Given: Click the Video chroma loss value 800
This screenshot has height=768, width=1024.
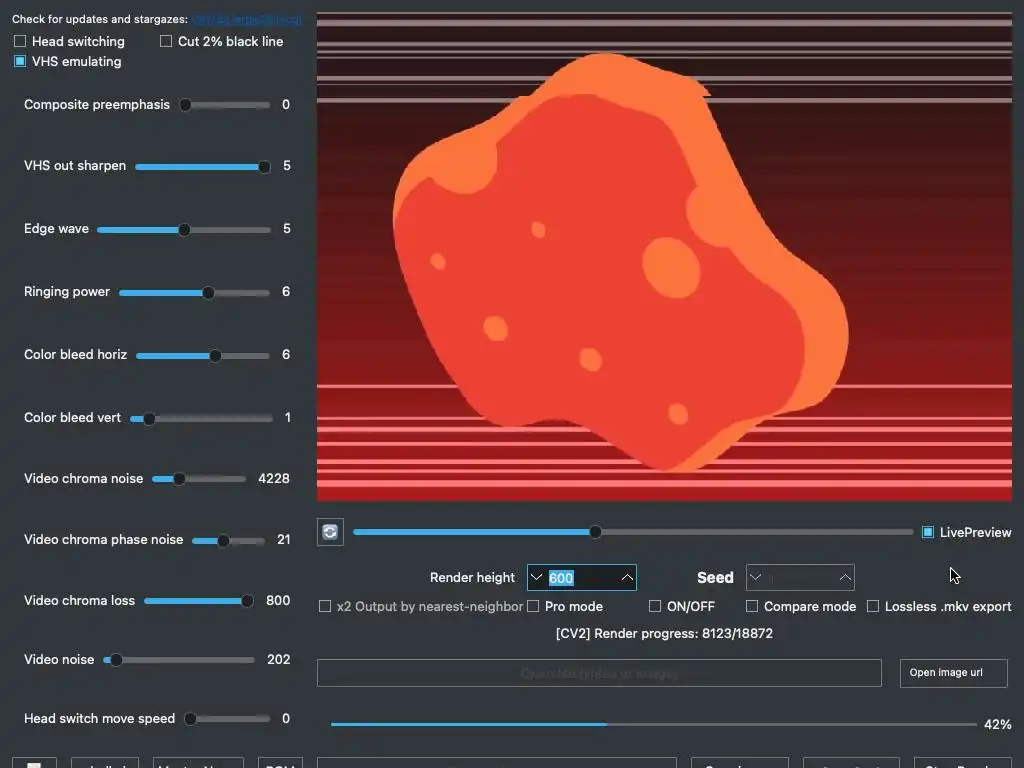Looking at the screenshot, I should pos(278,600).
